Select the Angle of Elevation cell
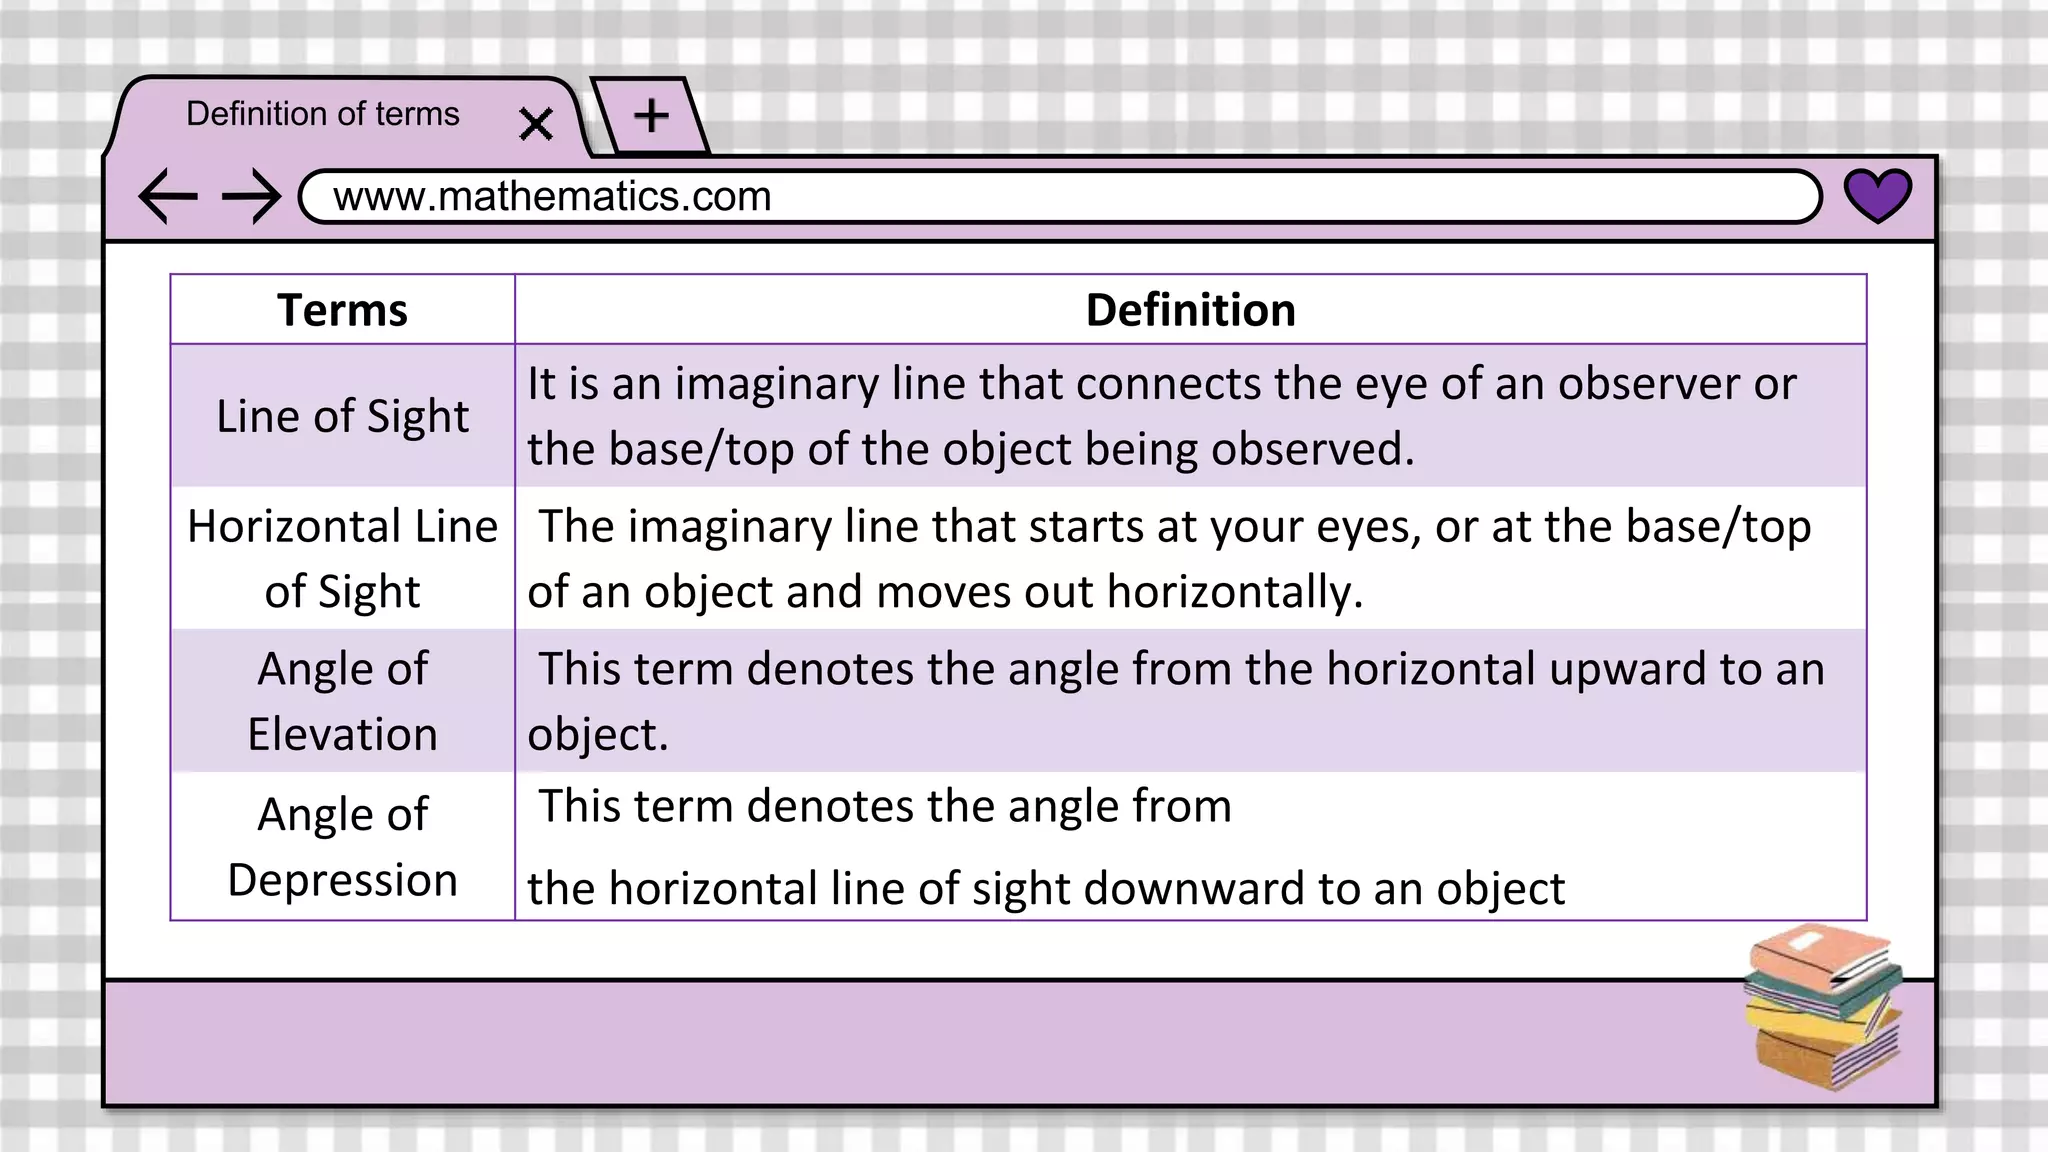This screenshot has height=1152, width=2048. click(x=343, y=701)
